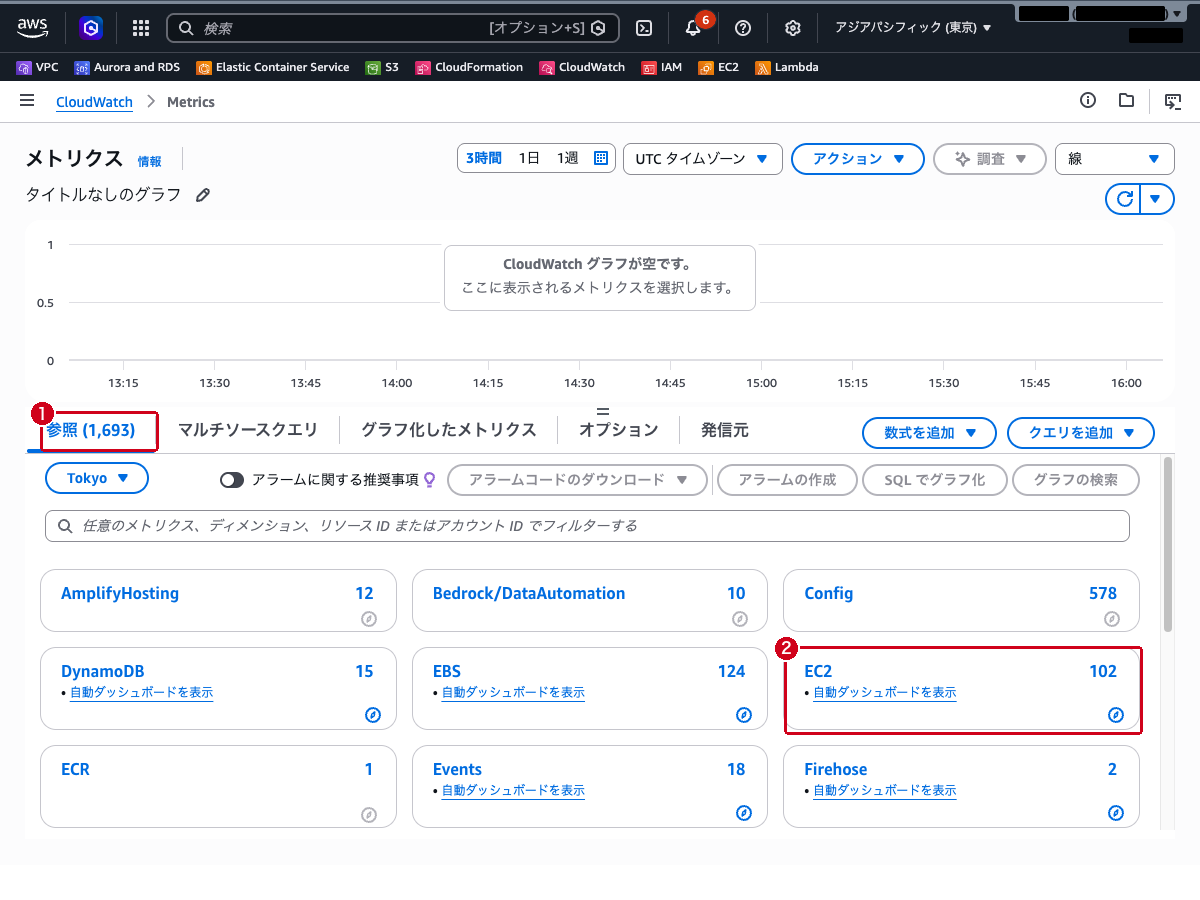Open 調査 dropdown
Image resolution: width=1200 pixels, height=900 pixels.
(x=990, y=159)
